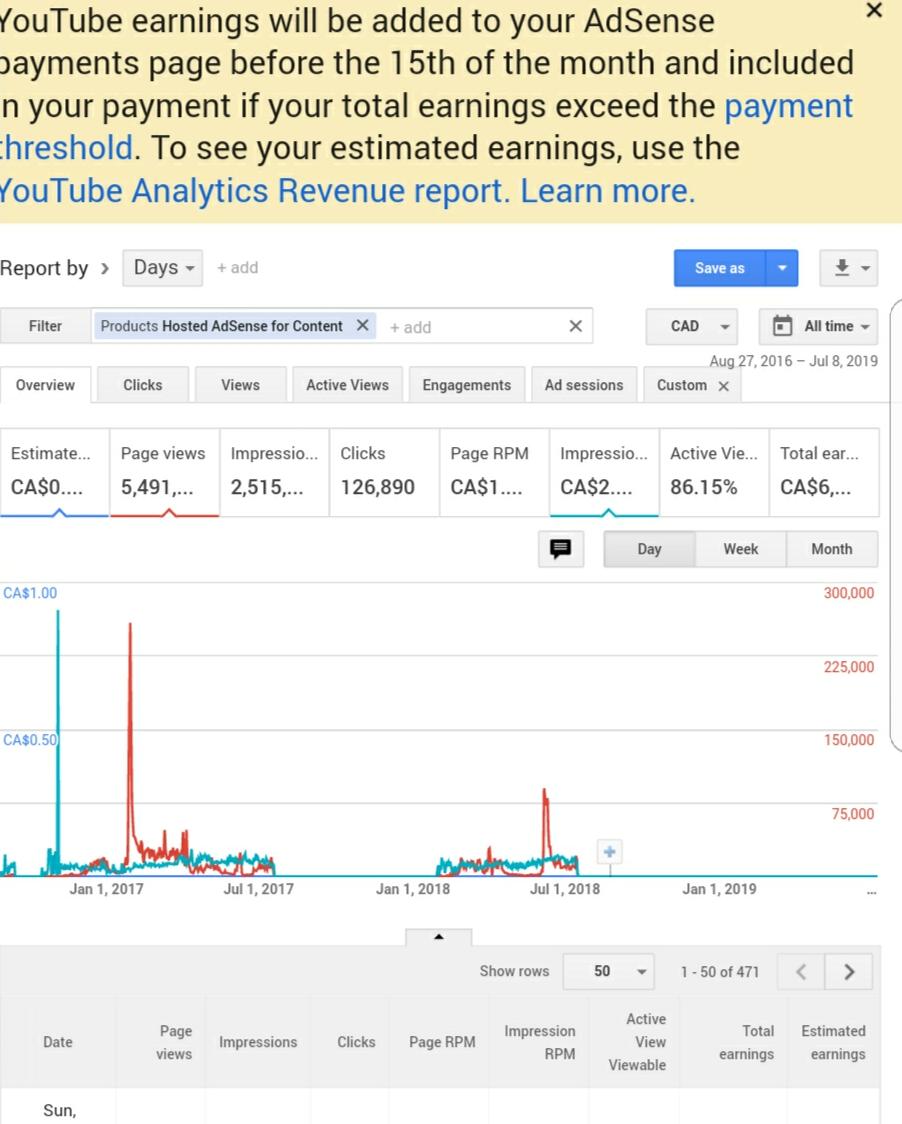The height and width of the screenshot is (1124, 902).
Task: Sort table by Date column
Action: 58,1042
